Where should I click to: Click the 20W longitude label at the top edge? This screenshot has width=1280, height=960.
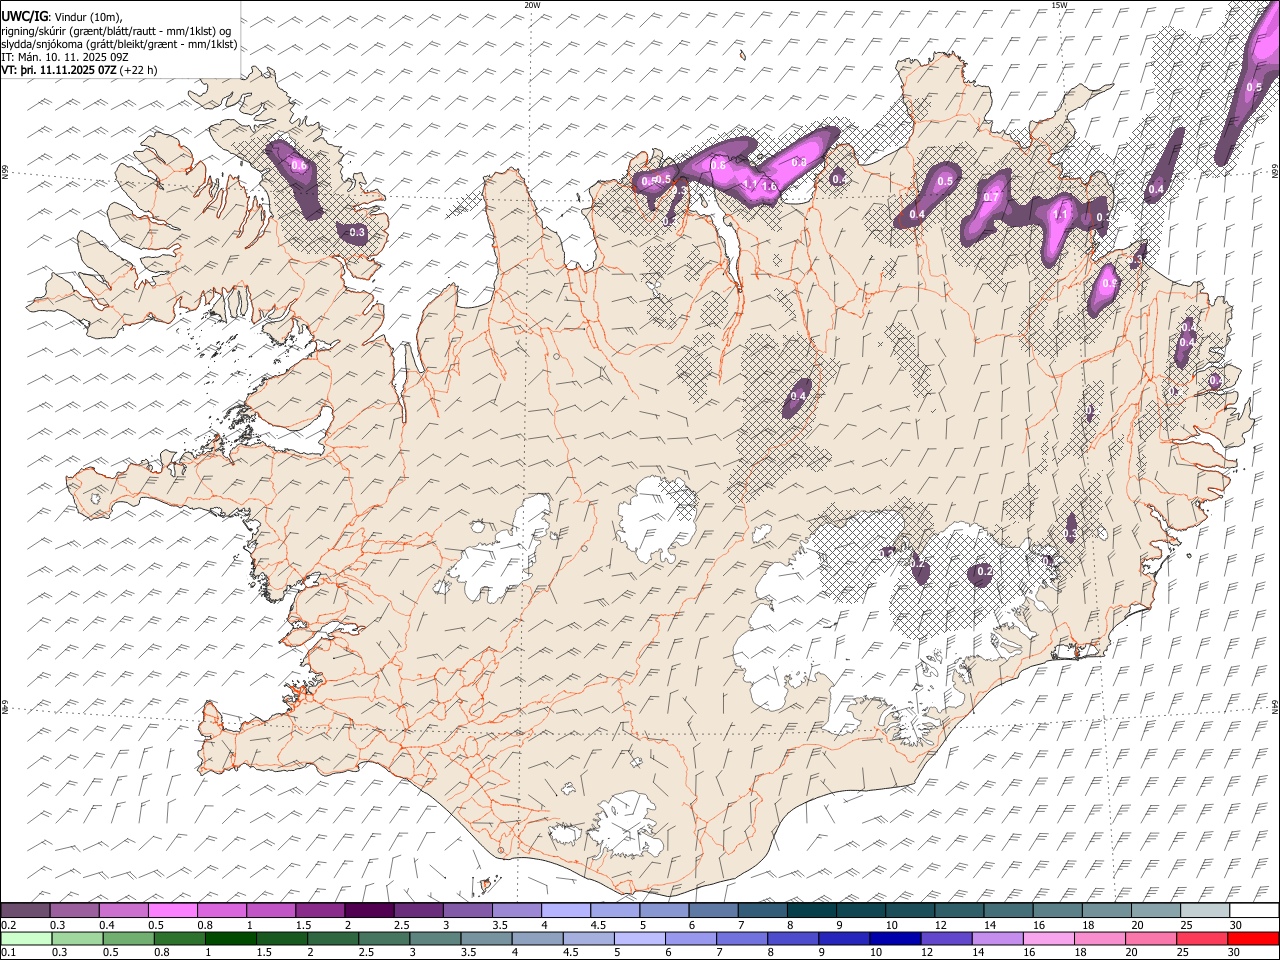pyautogui.click(x=531, y=5)
